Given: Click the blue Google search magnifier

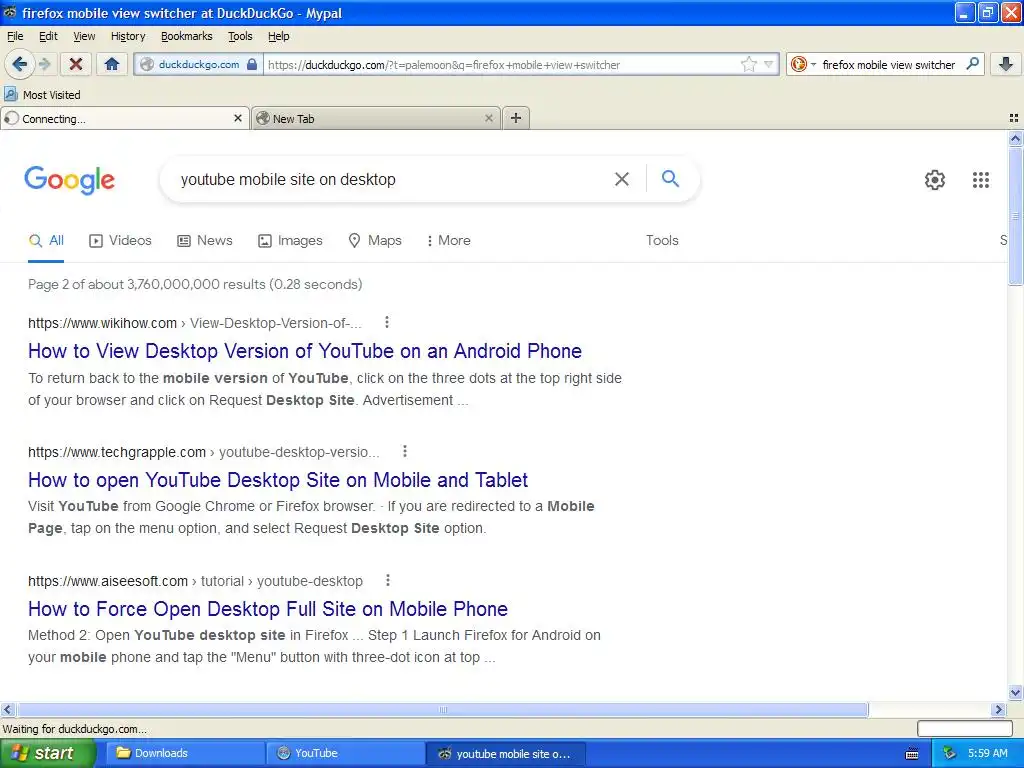Looking at the screenshot, I should tap(671, 178).
